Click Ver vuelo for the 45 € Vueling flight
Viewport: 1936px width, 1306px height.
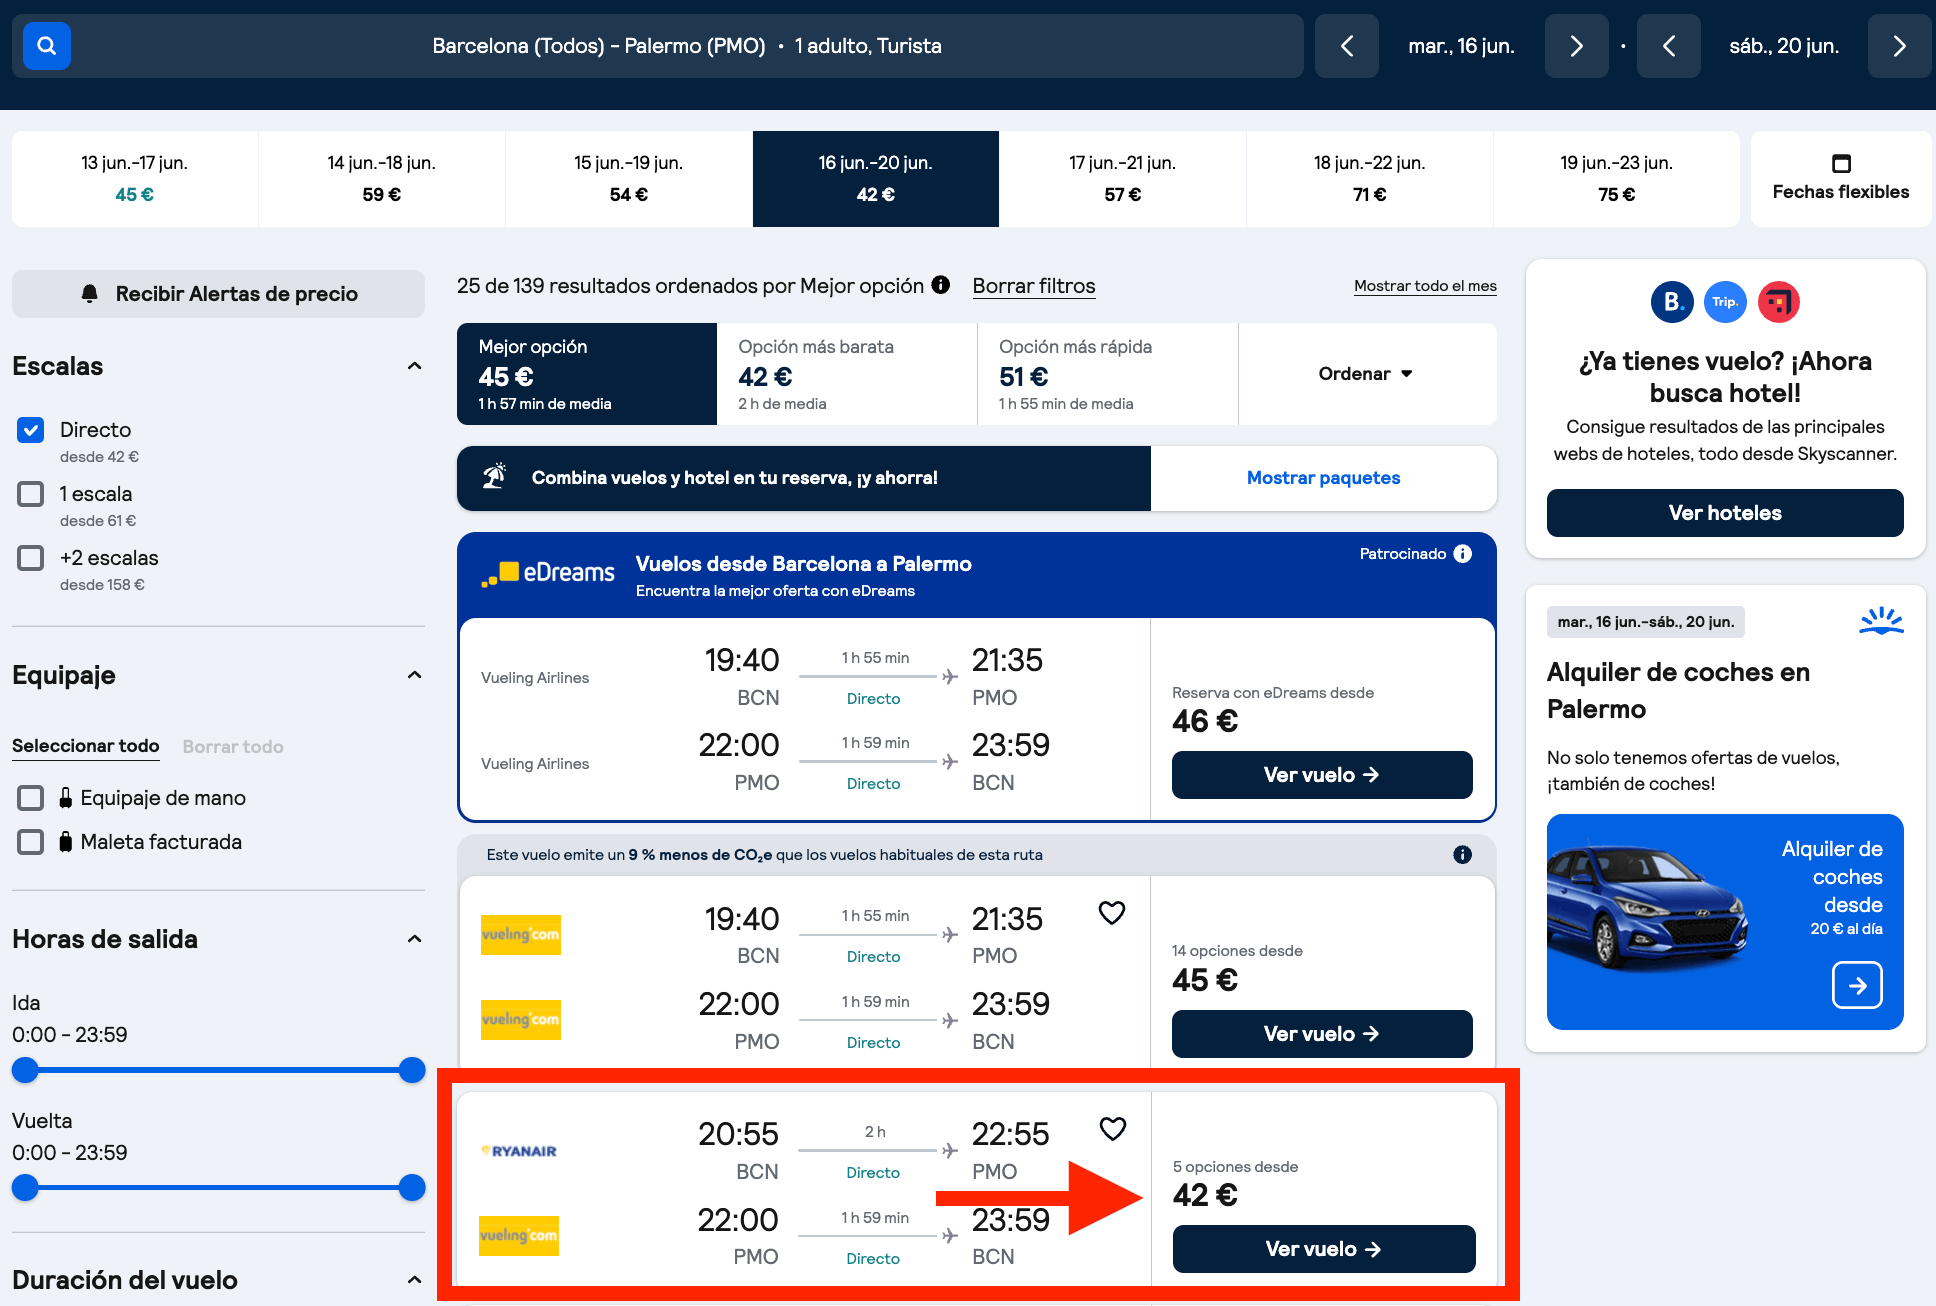pos(1322,1034)
